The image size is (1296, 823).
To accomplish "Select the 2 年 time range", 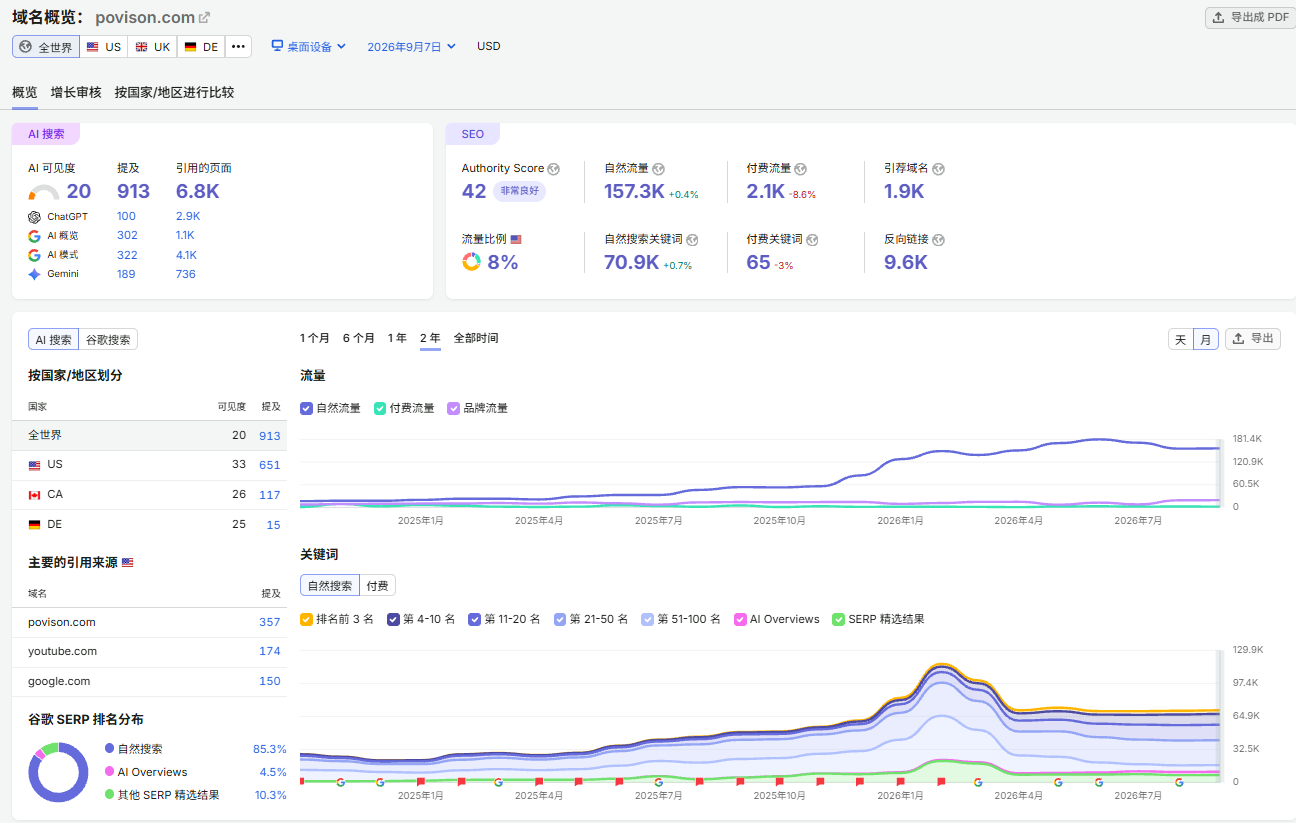I will click(430, 338).
